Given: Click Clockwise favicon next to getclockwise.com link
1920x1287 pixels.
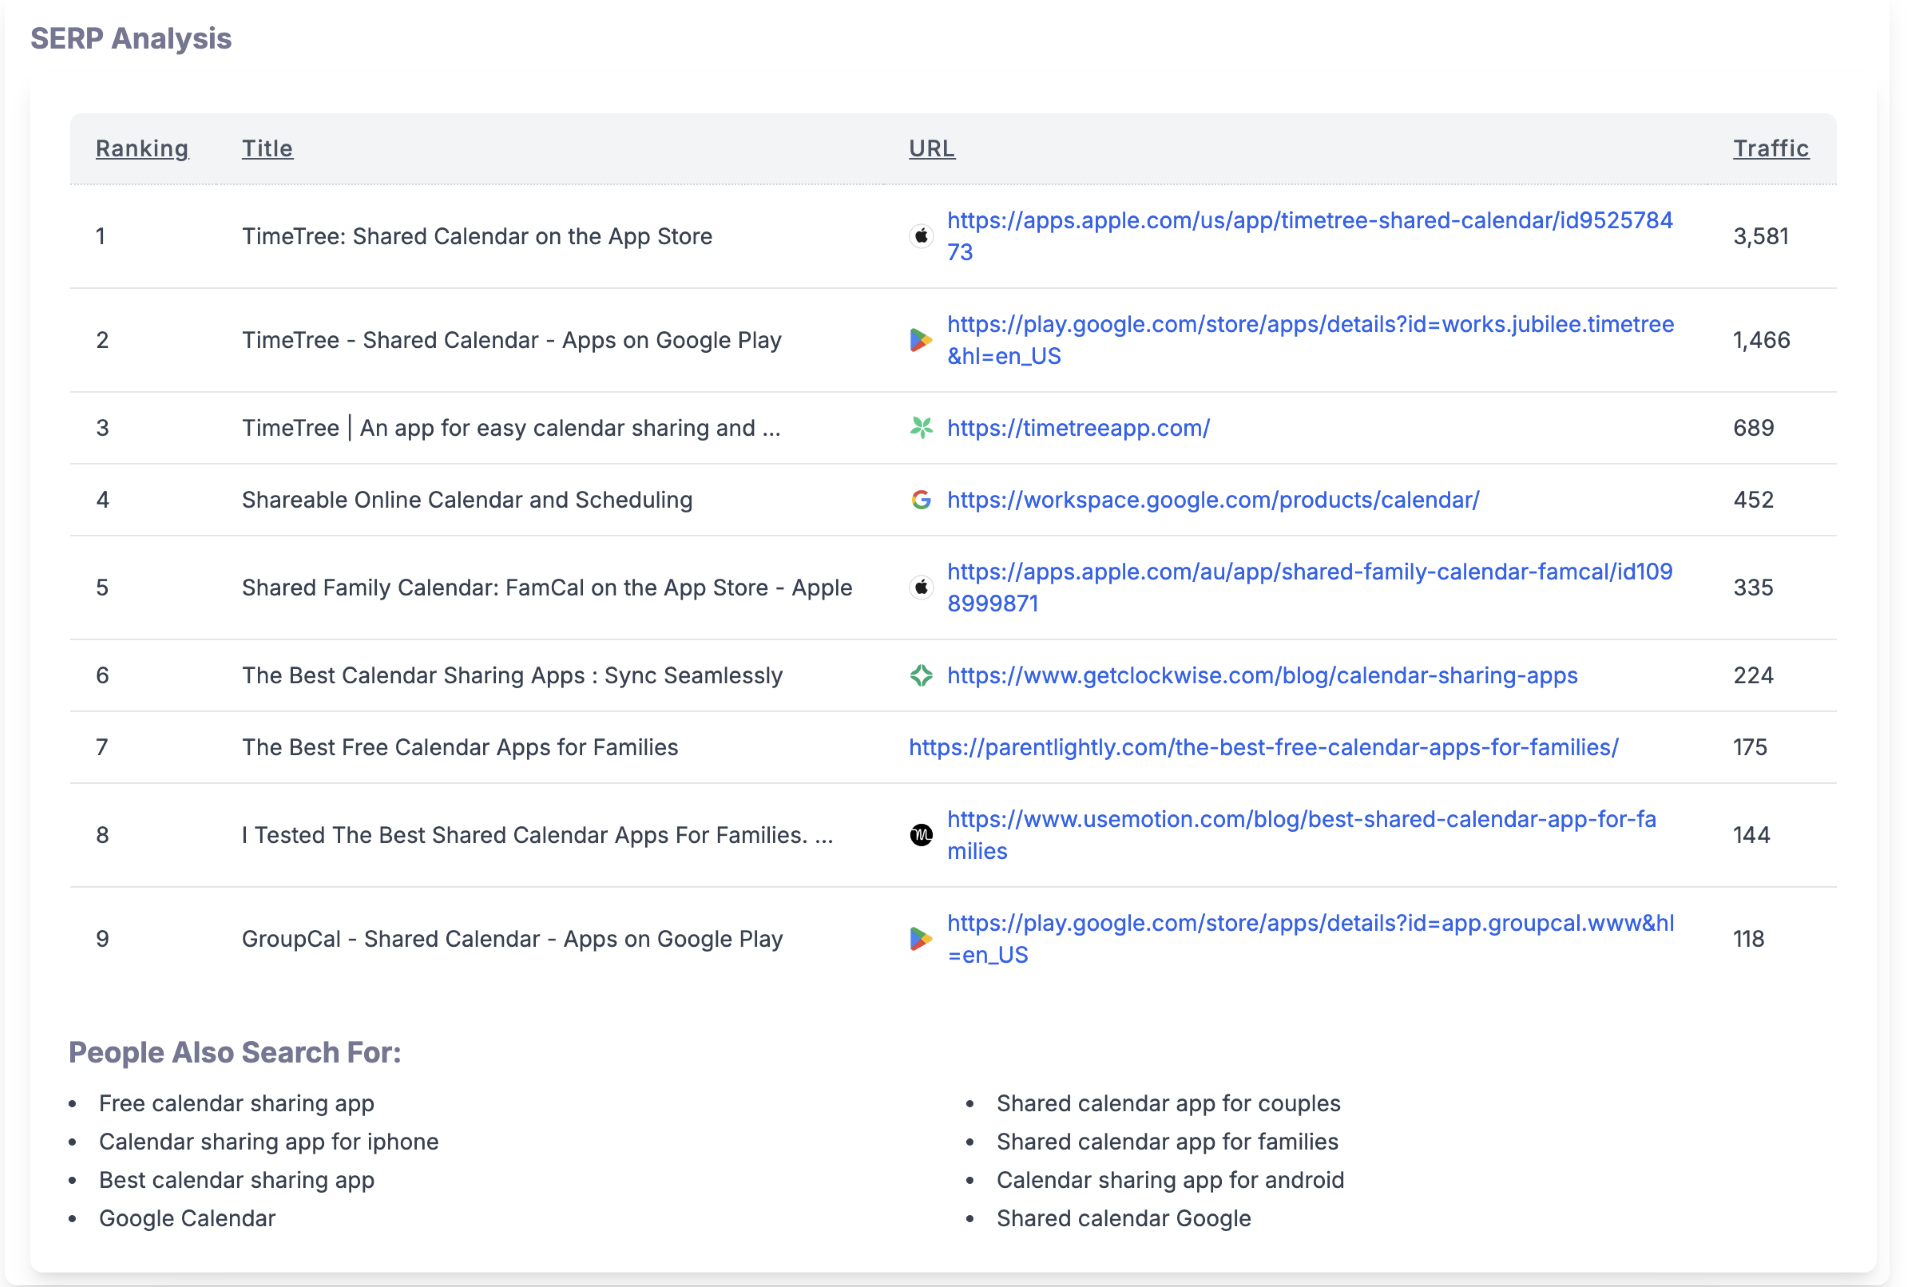Looking at the screenshot, I should point(921,676).
